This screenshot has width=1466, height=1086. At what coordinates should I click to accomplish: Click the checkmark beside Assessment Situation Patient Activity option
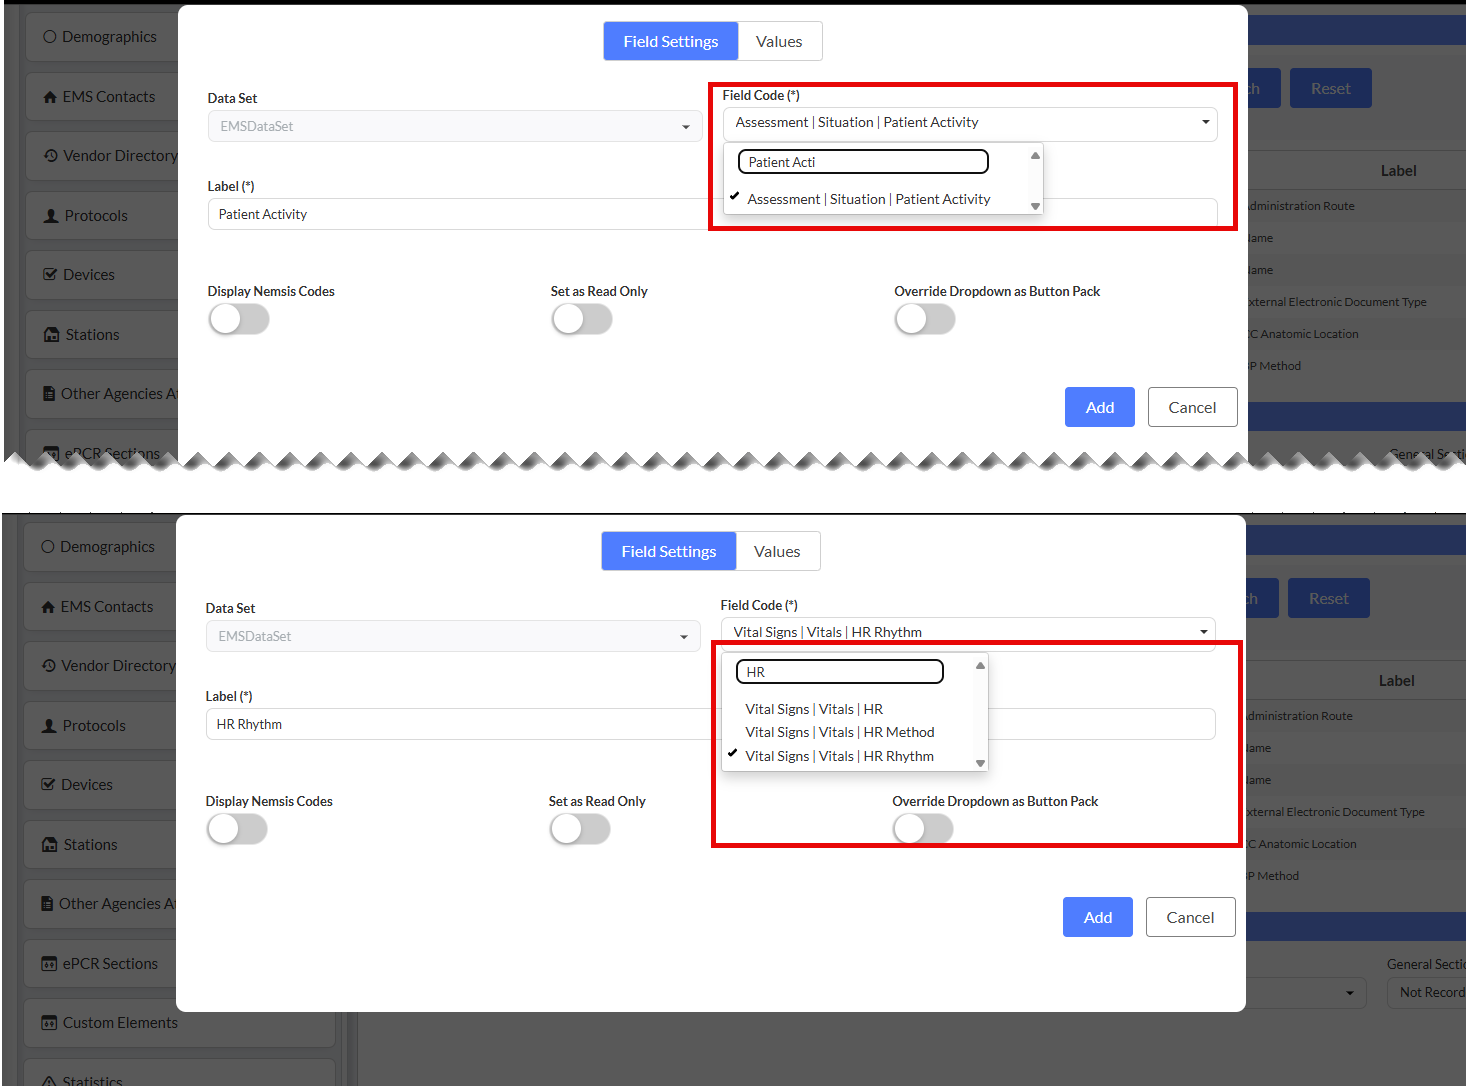click(x=735, y=196)
